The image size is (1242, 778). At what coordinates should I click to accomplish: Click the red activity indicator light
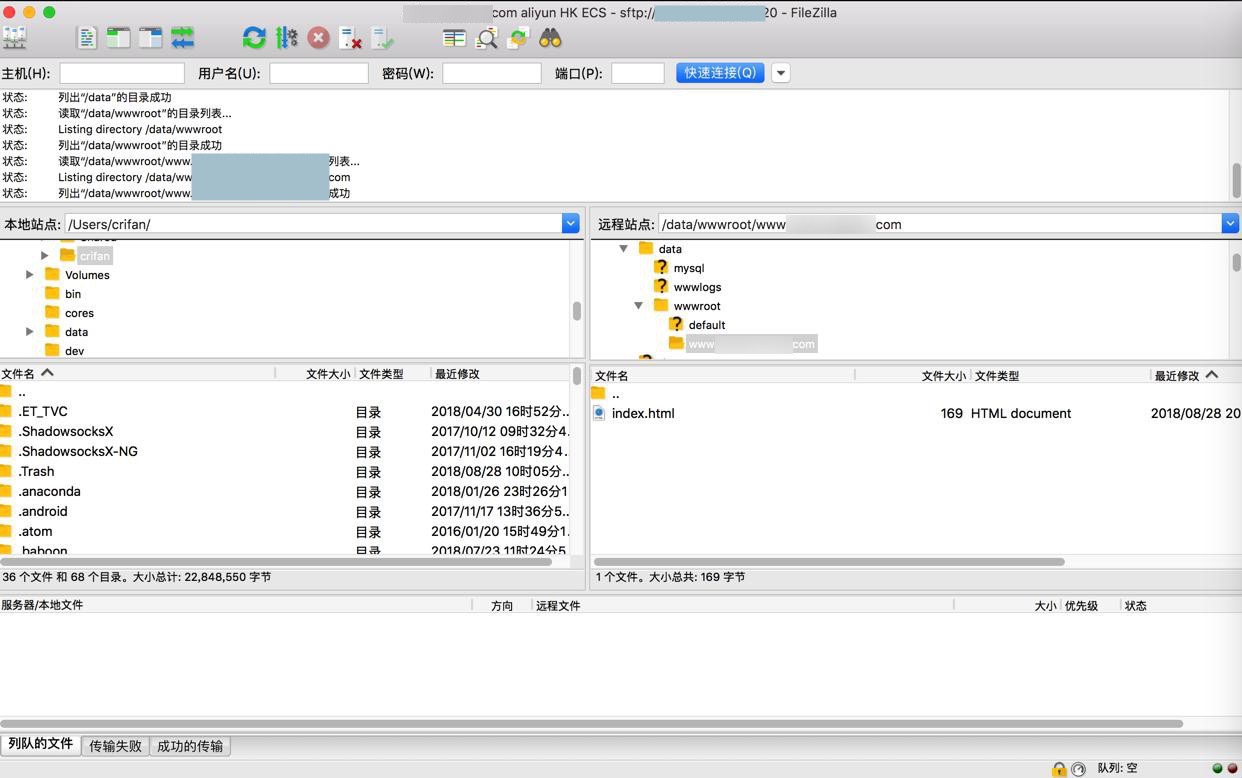1232,768
